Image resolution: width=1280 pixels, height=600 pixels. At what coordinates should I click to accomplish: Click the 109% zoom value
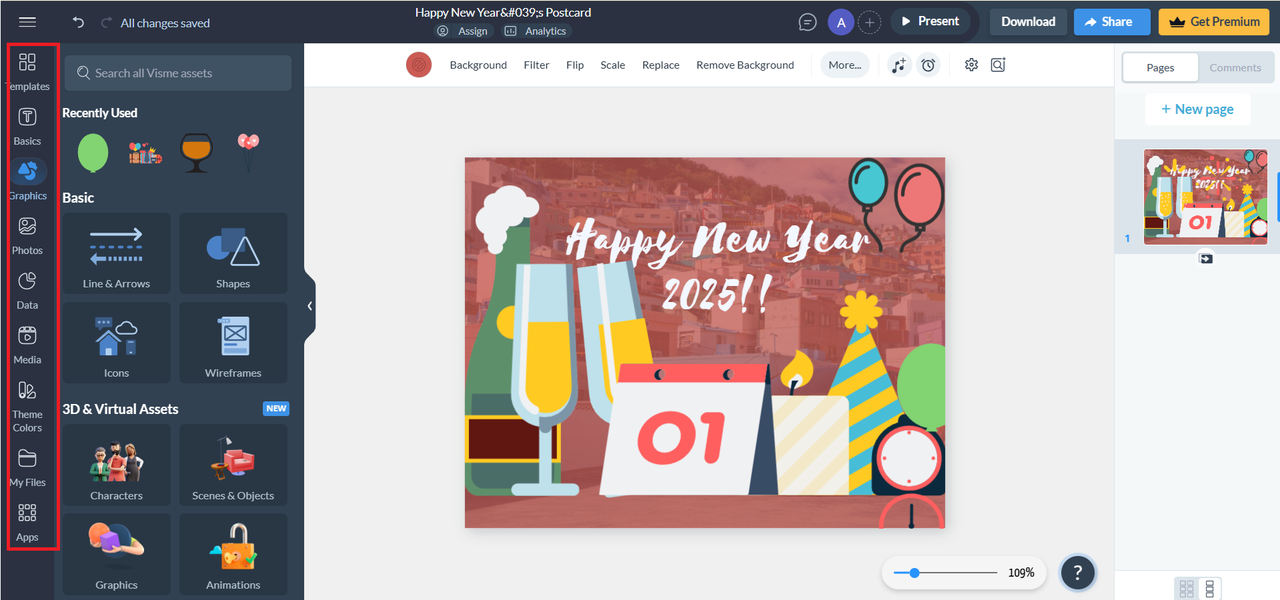tap(1021, 573)
